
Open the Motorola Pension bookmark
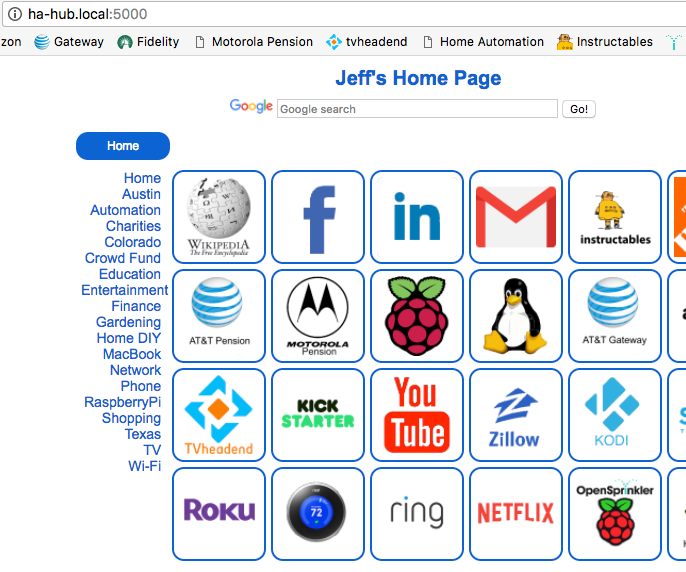(x=254, y=42)
